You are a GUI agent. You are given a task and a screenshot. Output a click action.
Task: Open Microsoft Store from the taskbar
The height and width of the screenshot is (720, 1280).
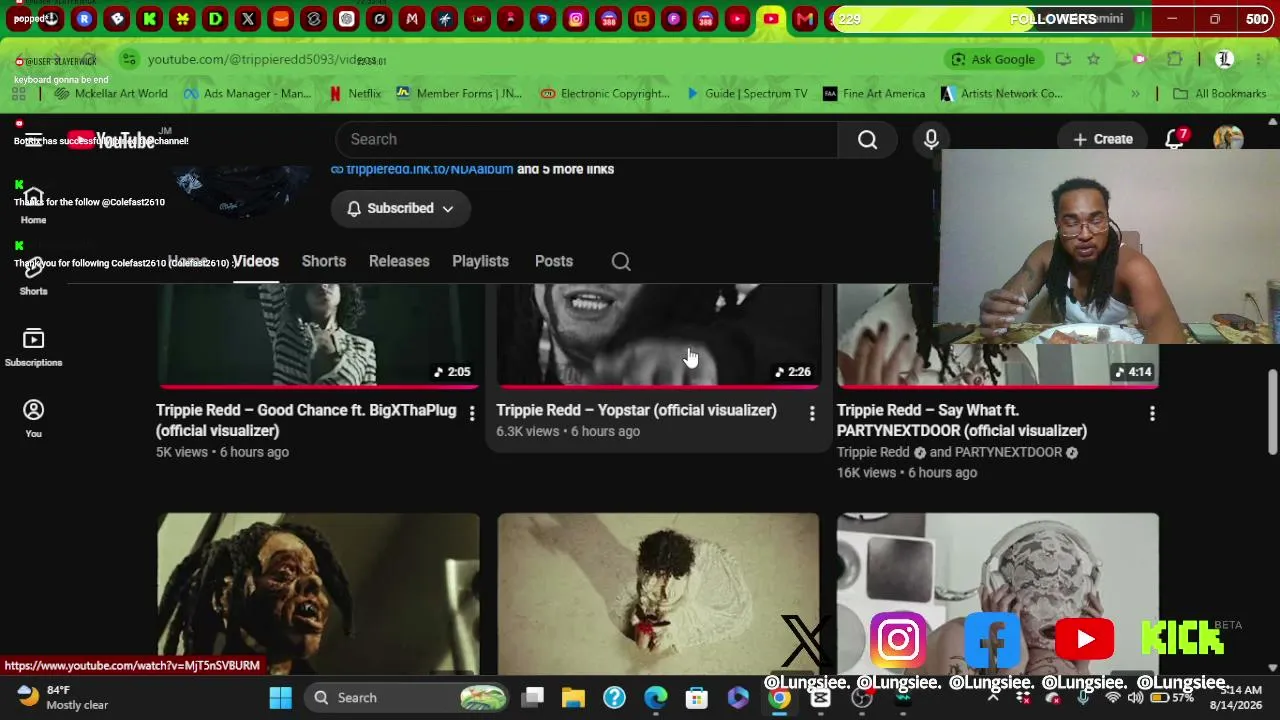tap(696, 698)
